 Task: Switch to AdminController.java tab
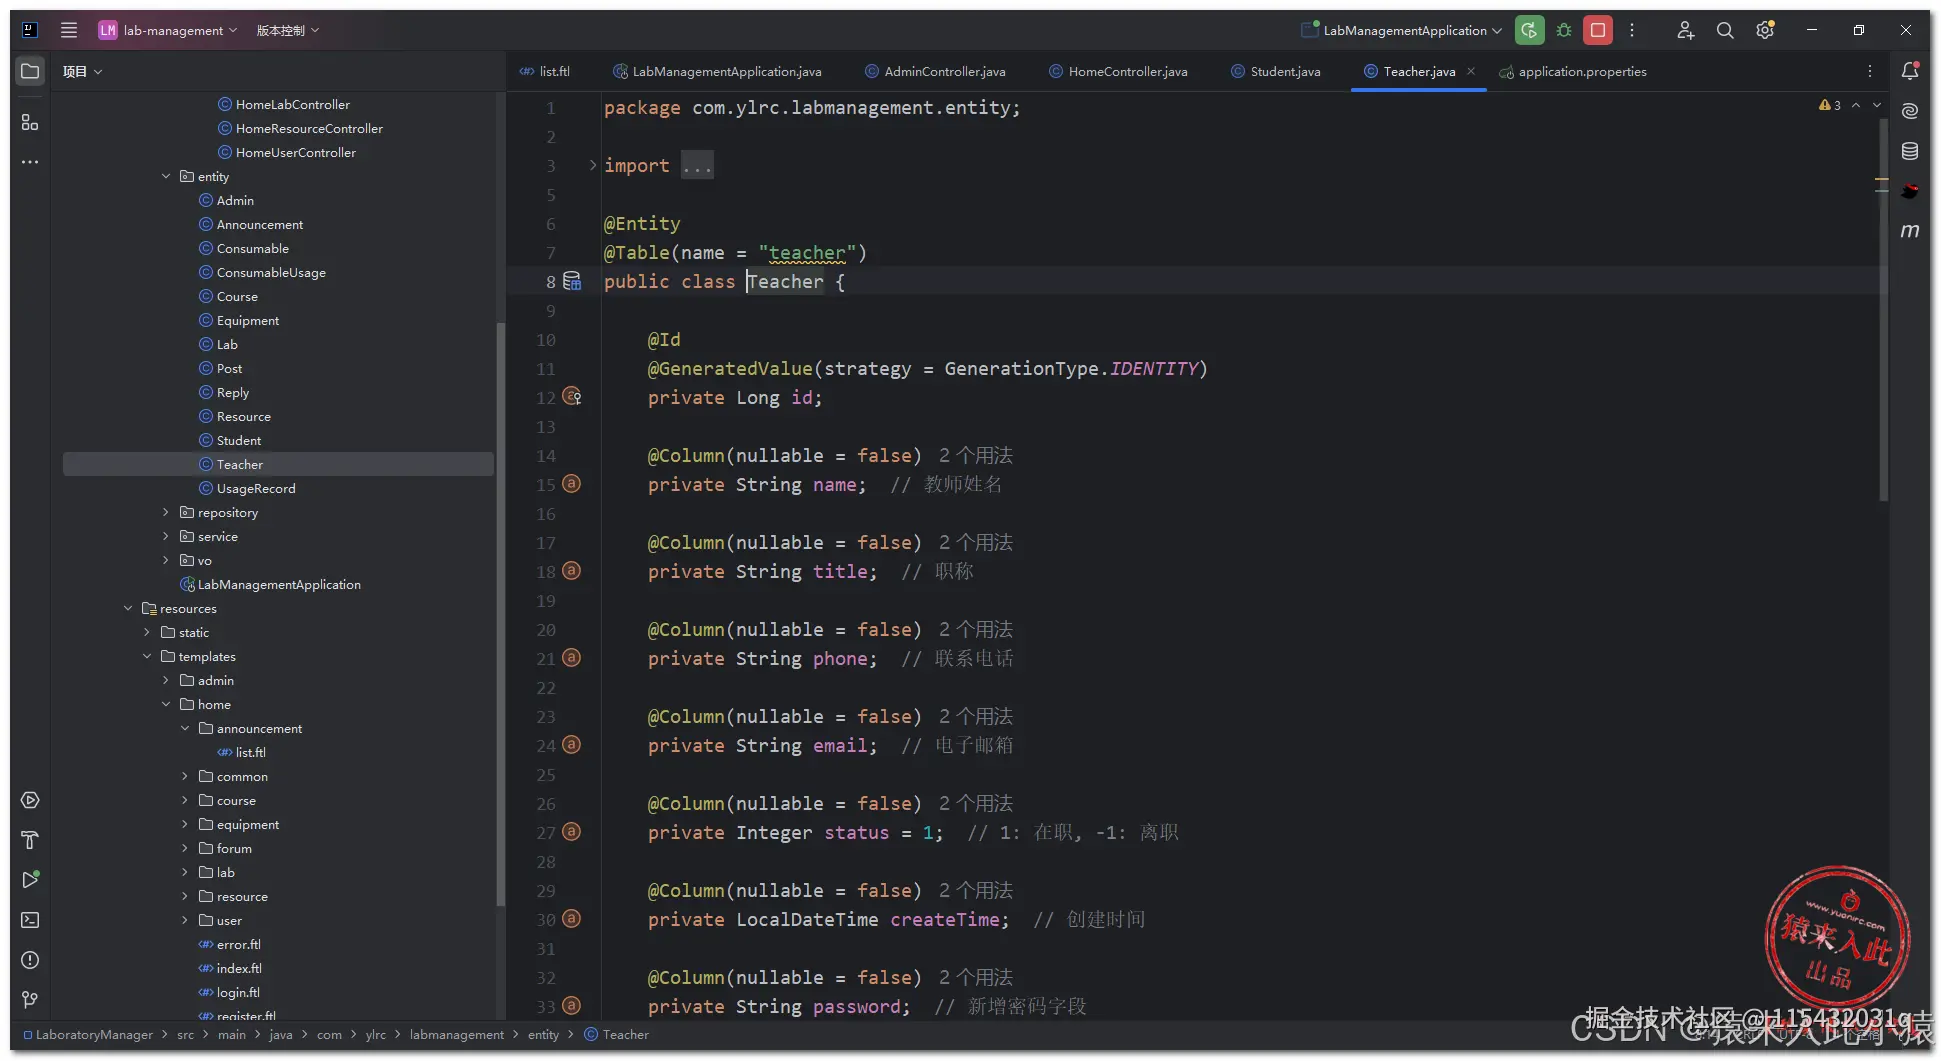click(x=935, y=72)
